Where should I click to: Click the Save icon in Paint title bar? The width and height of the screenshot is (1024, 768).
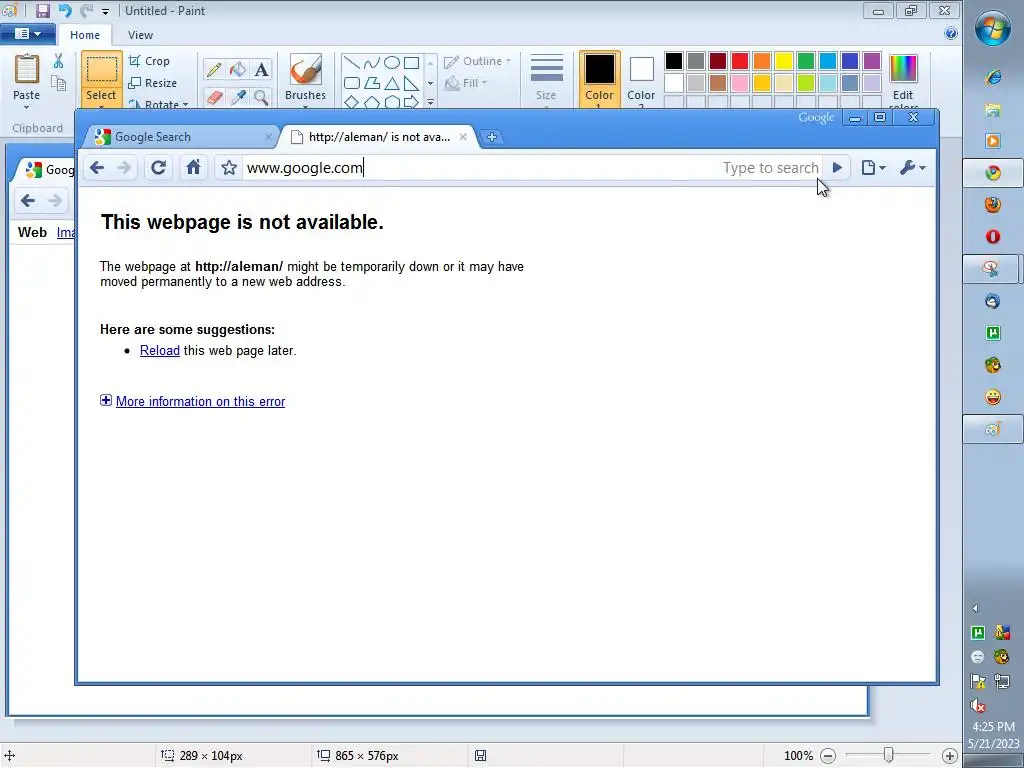pos(42,10)
